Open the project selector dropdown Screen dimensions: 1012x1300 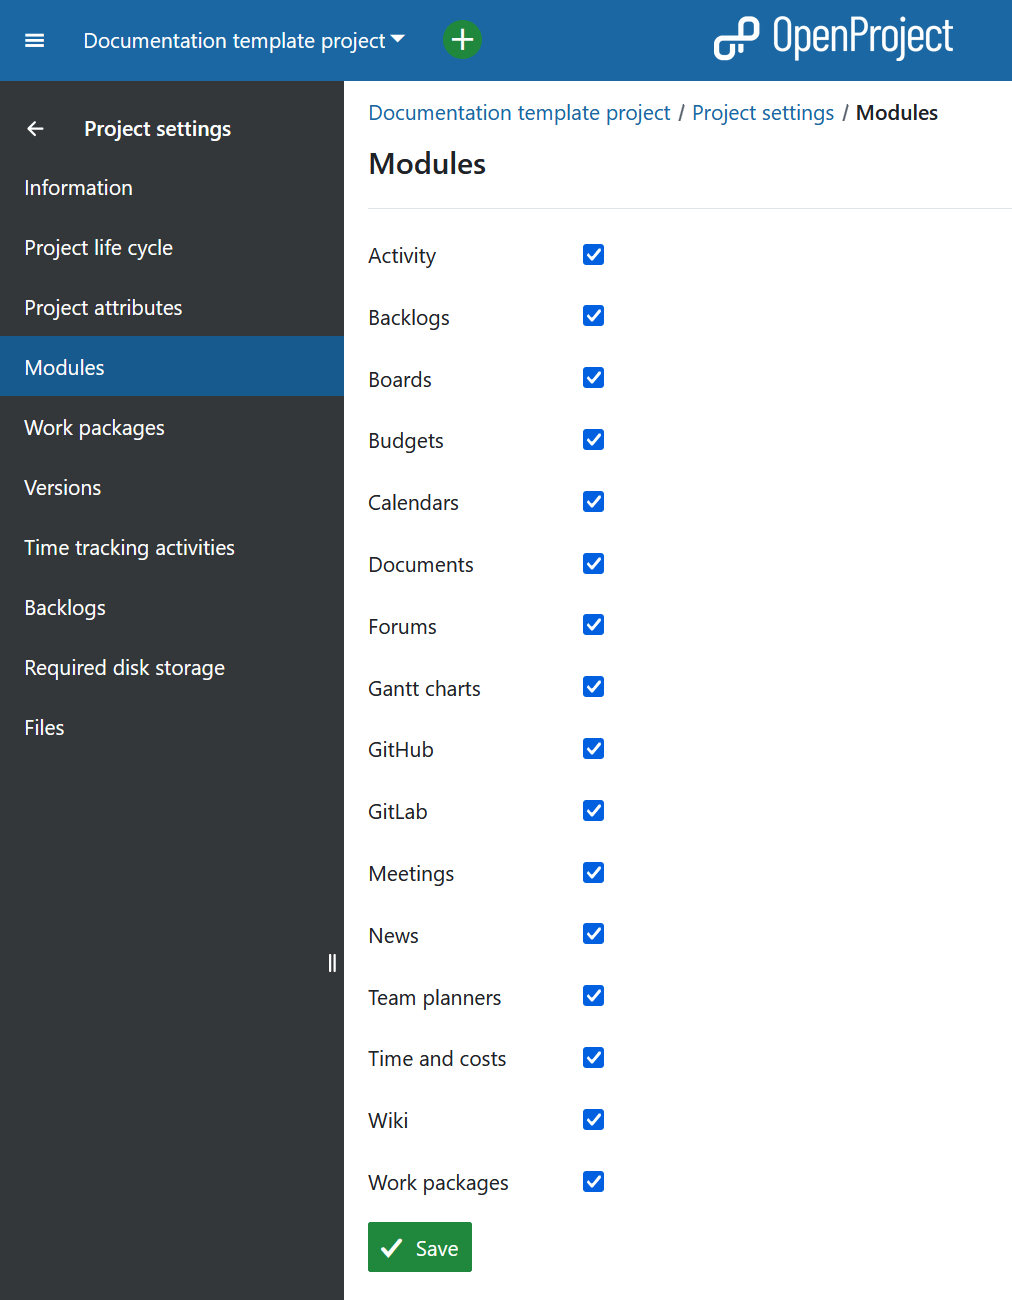tap(244, 40)
